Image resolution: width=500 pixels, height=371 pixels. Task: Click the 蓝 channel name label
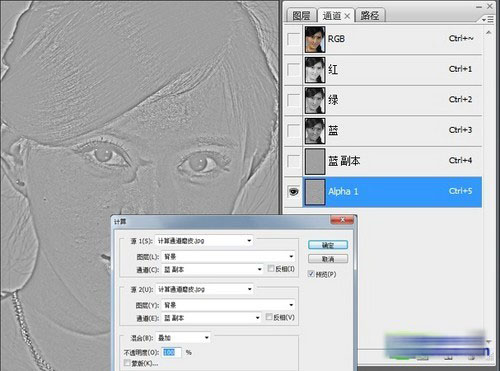pos(333,130)
